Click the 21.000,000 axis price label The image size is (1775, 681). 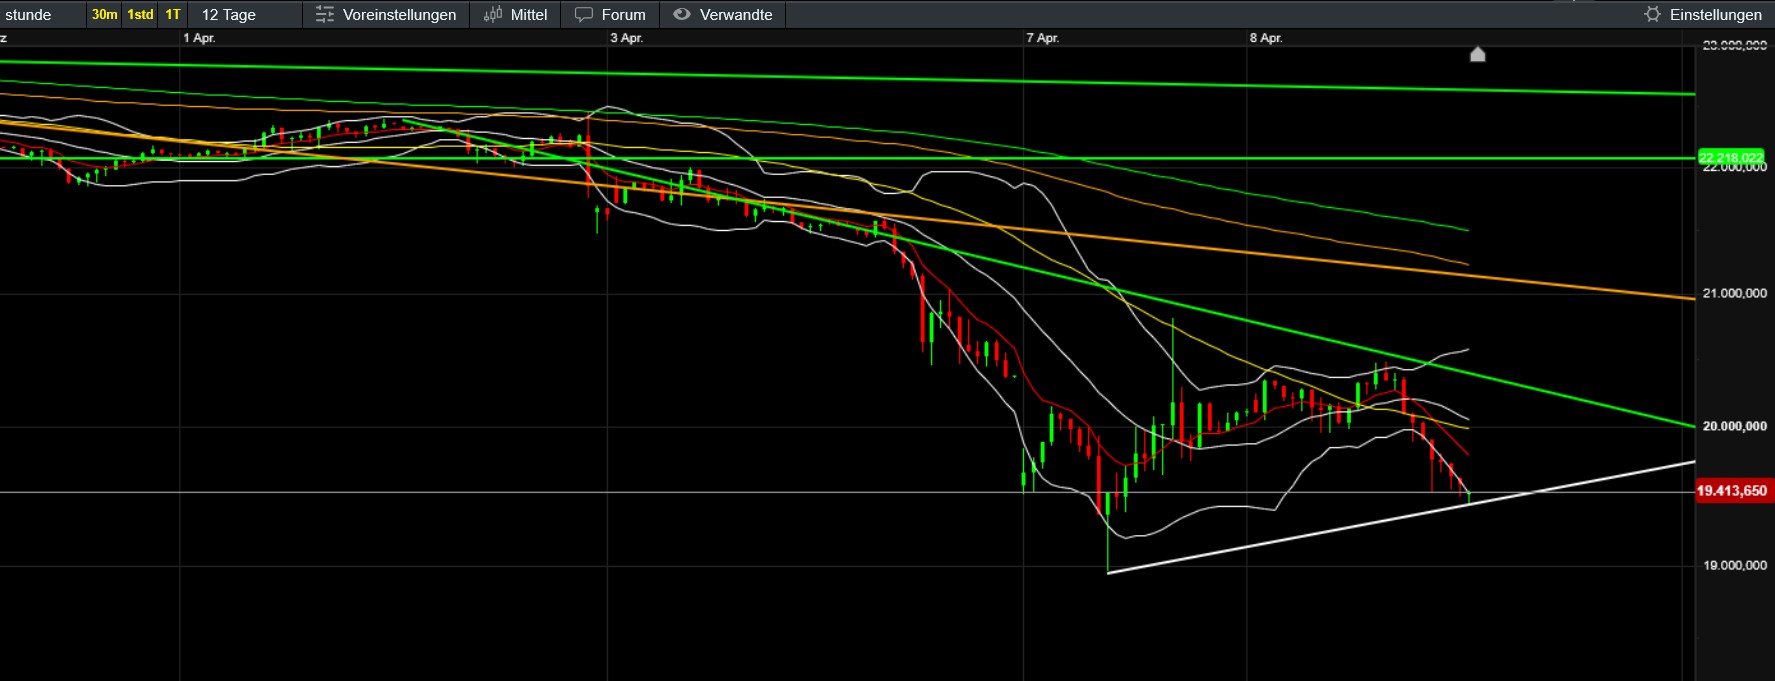1734,293
